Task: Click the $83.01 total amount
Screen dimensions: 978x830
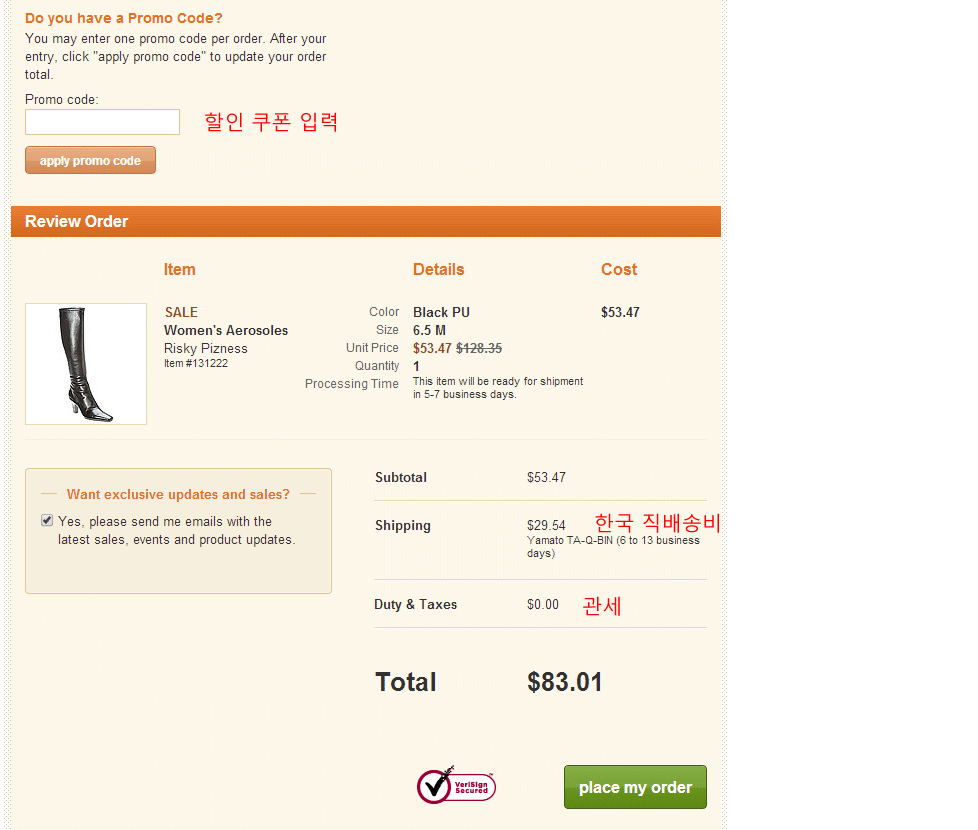Action: [x=565, y=682]
